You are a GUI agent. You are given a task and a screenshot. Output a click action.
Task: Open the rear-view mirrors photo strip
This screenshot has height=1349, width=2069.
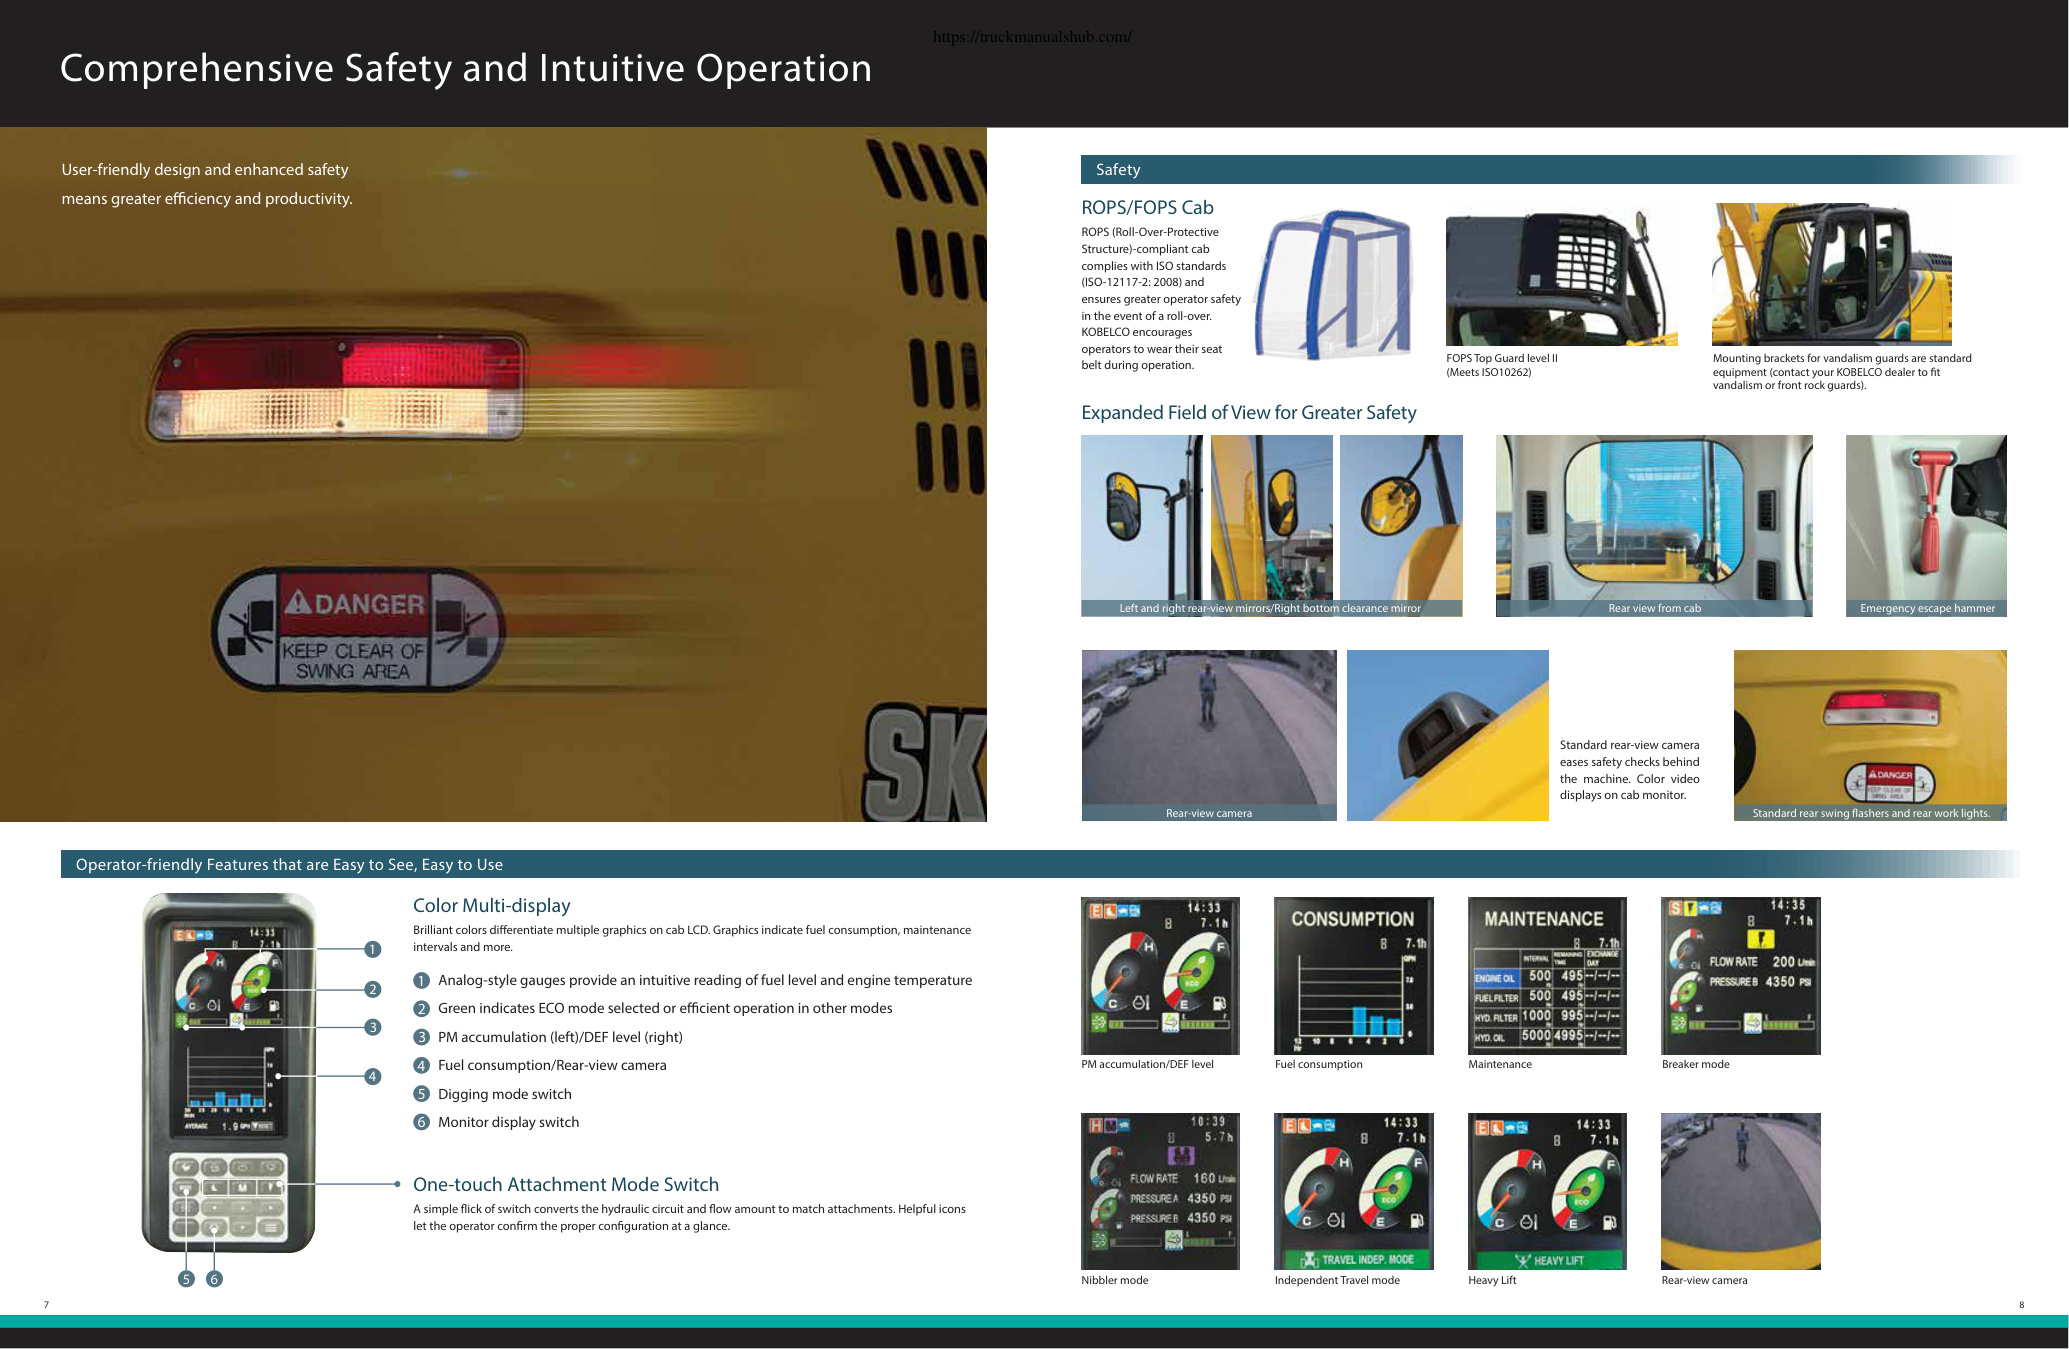point(1271,525)
